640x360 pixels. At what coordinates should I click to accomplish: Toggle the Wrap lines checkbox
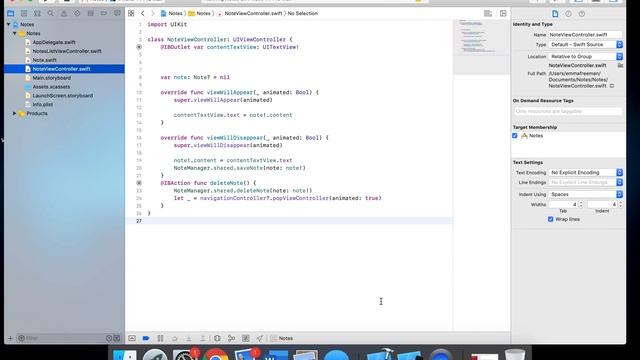pyautogui.click(x=551, y=219)
